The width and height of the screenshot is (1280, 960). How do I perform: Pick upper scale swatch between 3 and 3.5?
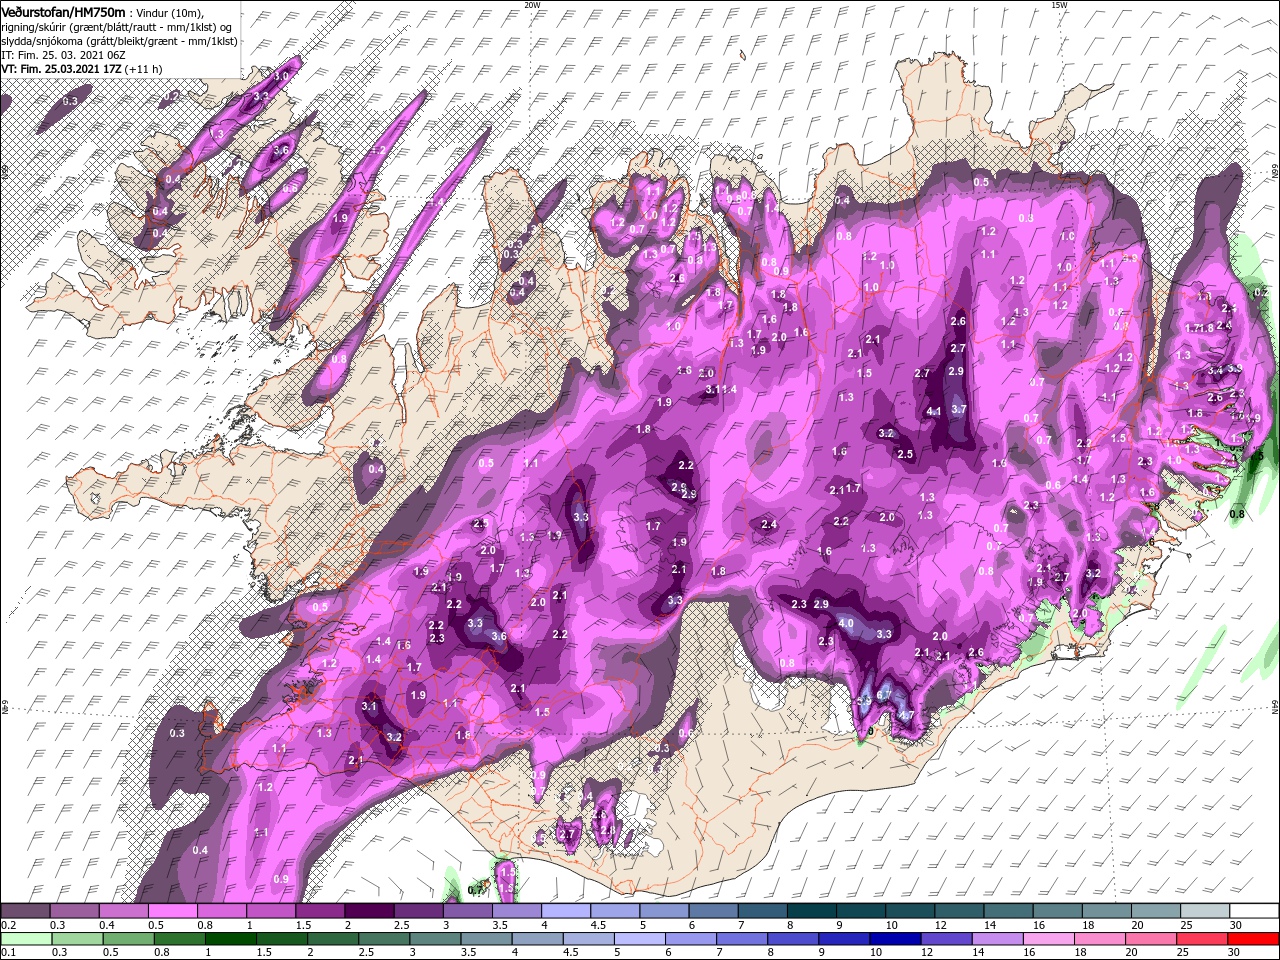click(467, 911)
